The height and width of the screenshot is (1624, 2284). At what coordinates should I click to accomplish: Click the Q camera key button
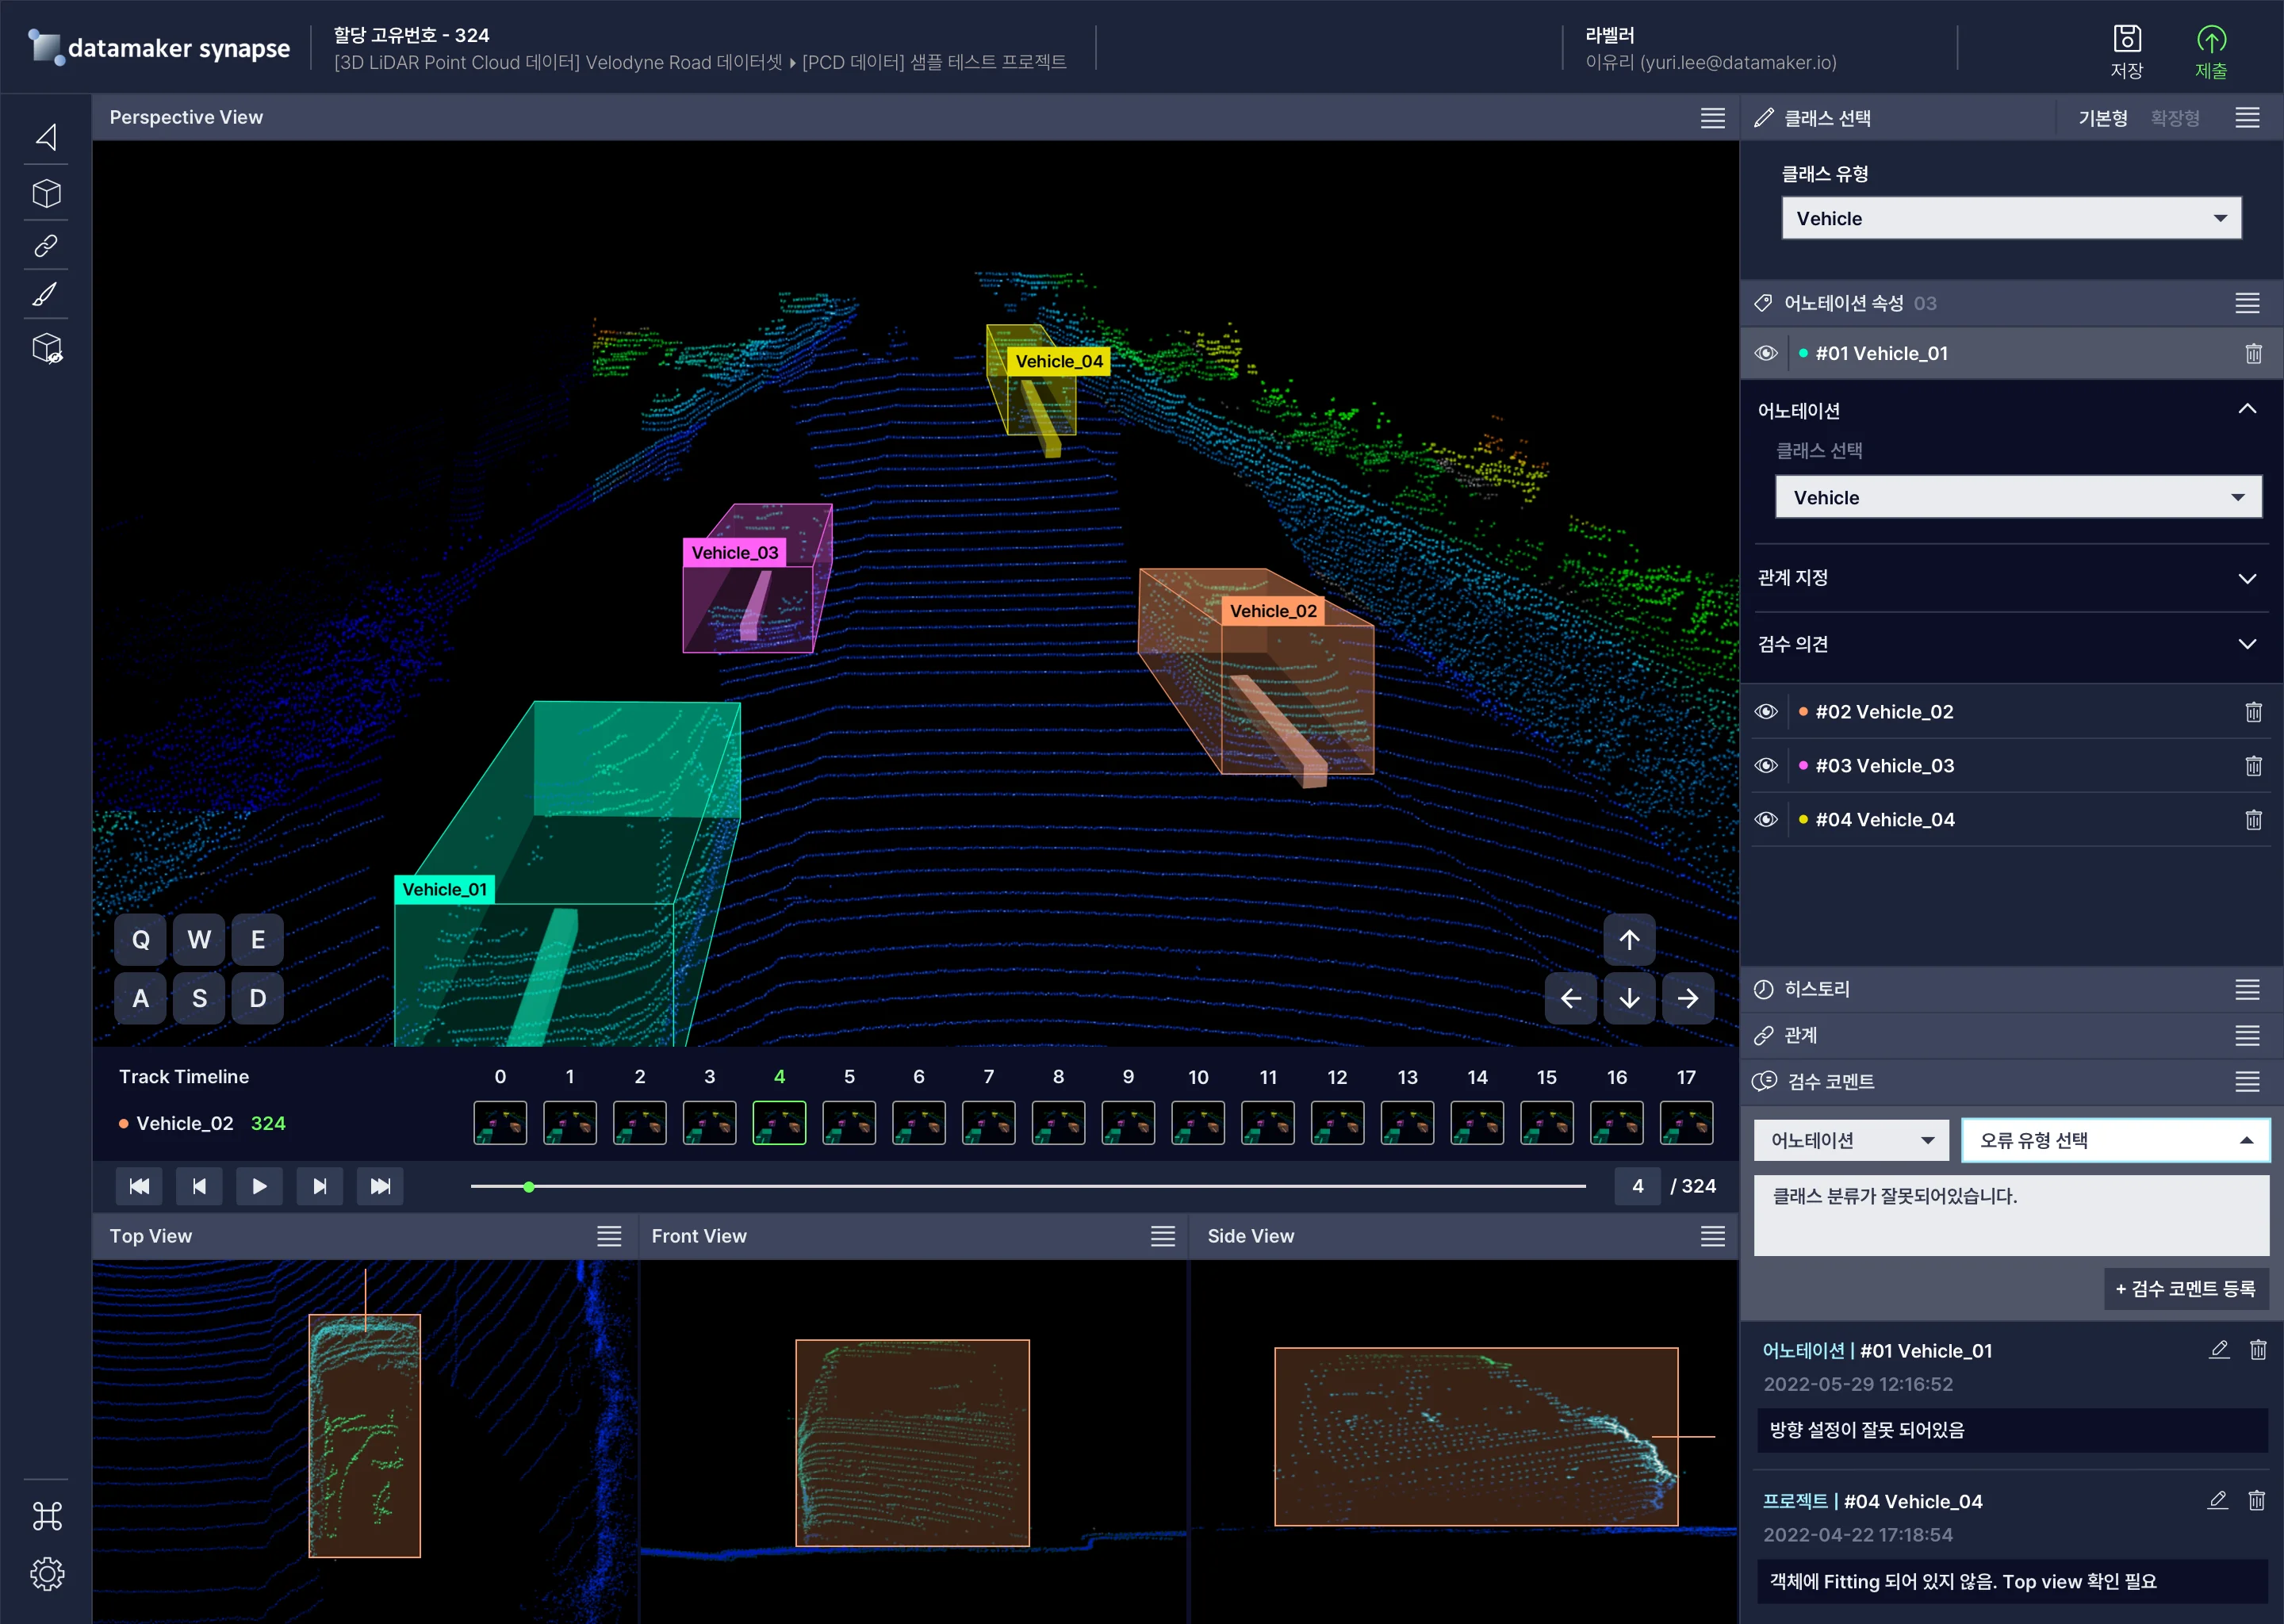pos(140,940)
